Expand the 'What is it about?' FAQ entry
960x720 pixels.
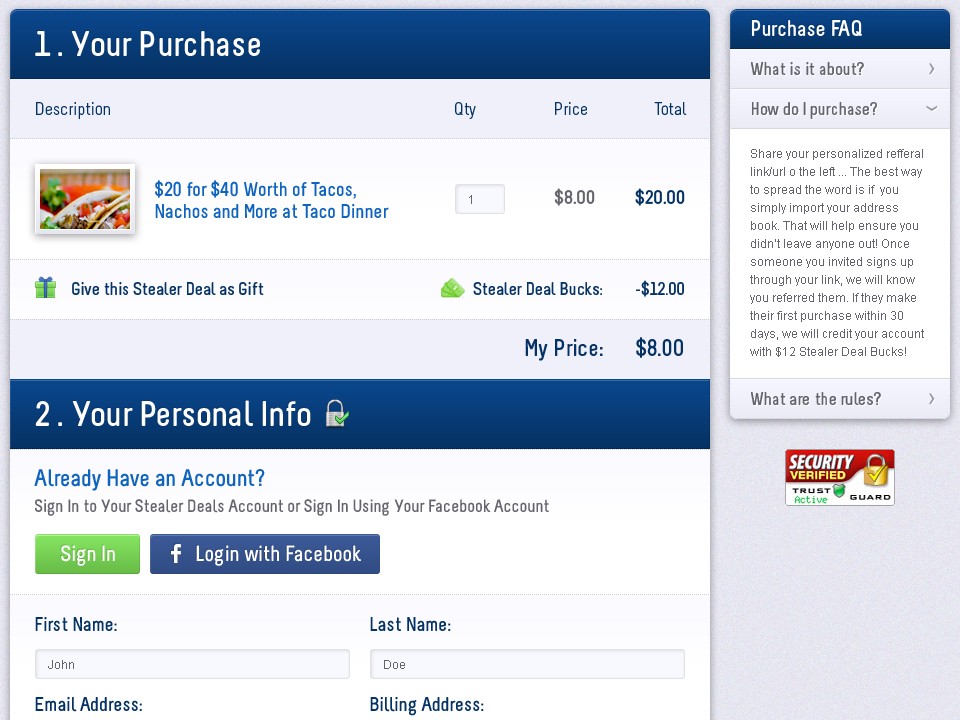click(x=839, y=68)
